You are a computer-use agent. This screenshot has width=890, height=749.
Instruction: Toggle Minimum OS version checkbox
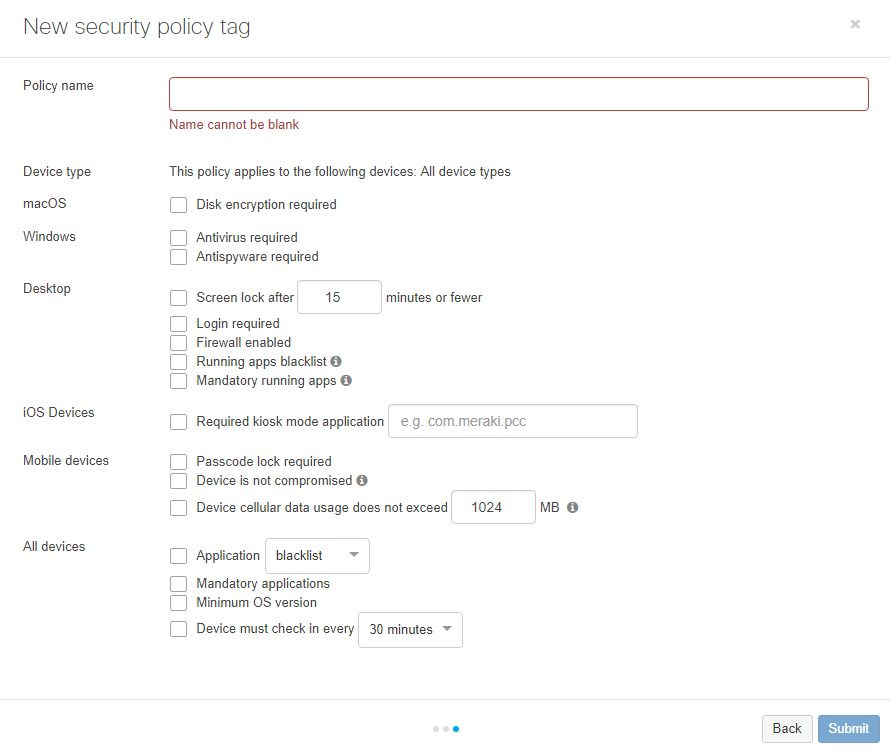point(178,603)
